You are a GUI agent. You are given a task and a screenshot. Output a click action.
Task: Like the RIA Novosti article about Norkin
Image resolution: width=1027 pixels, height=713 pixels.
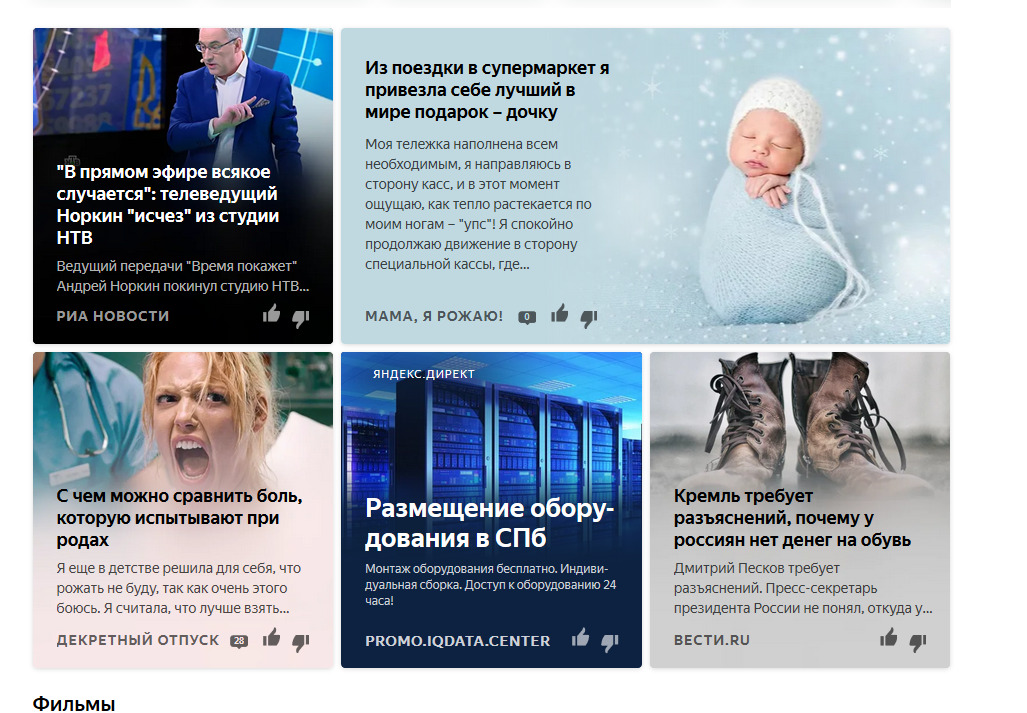tap(271, 314)
